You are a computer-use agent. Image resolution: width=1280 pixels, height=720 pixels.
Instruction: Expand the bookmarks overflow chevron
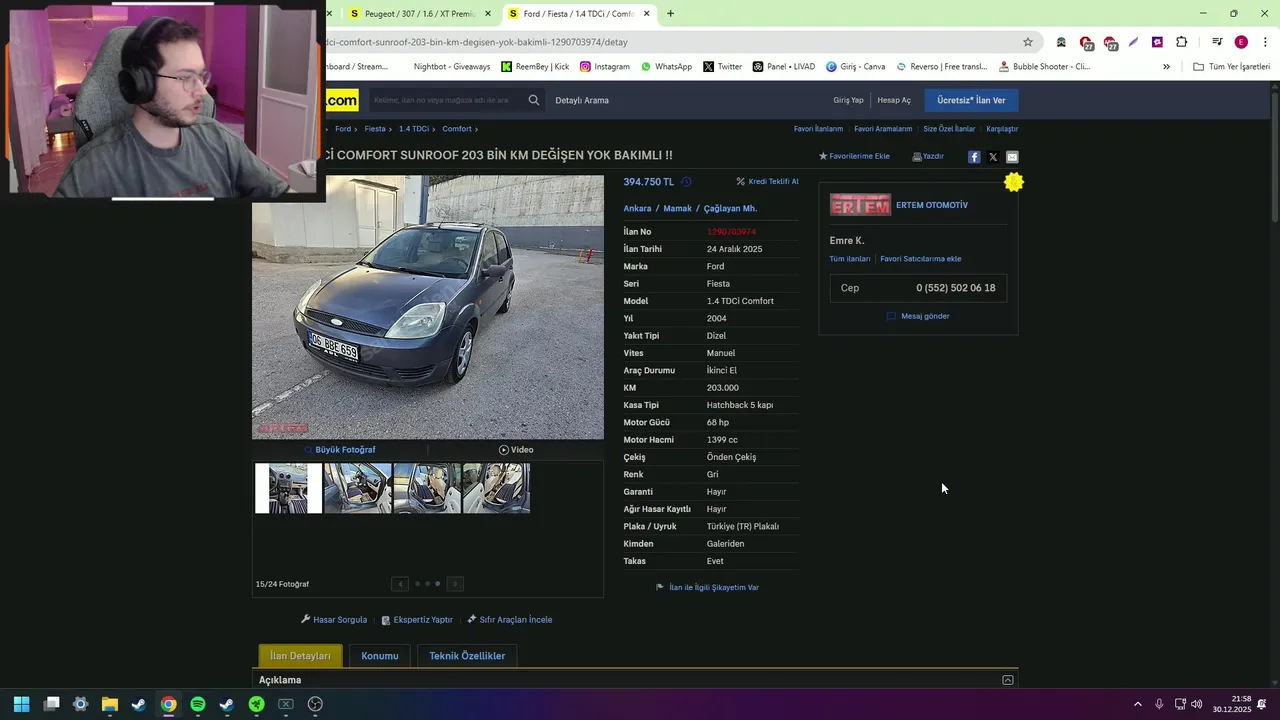[1166, 67]
